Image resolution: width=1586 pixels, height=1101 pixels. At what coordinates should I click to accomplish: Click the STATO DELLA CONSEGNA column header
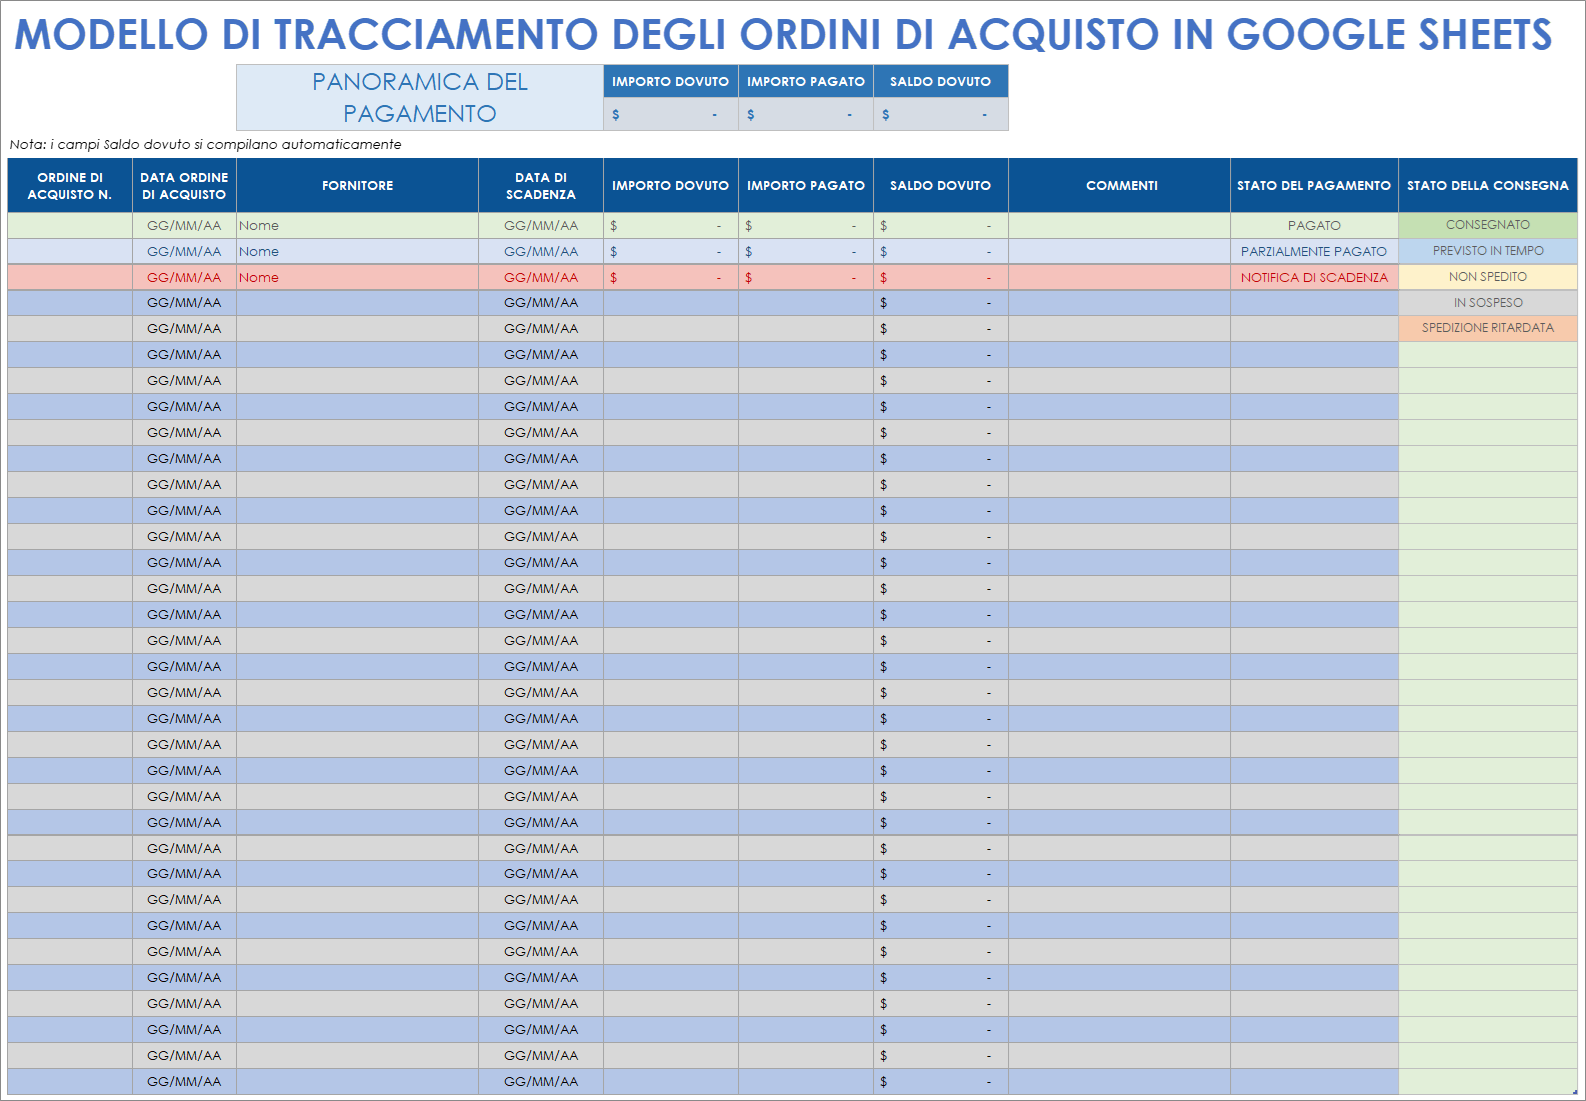[x=1487, y=185]
